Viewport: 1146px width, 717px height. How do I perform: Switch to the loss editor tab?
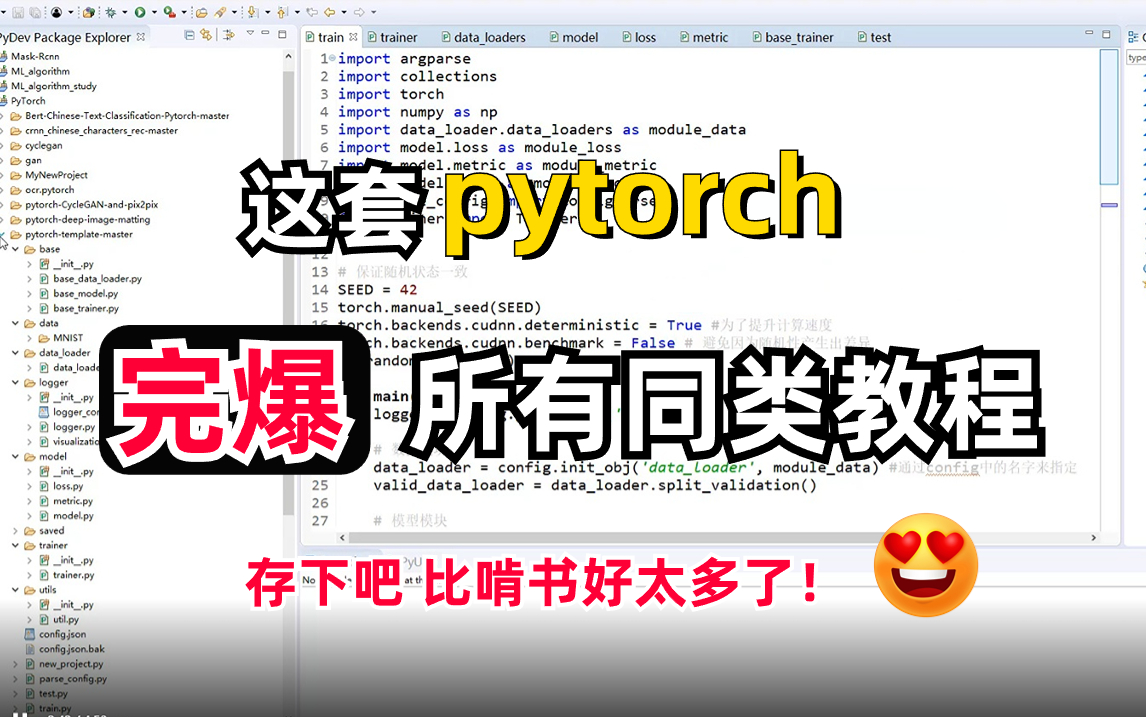click(x=638, y=37)
